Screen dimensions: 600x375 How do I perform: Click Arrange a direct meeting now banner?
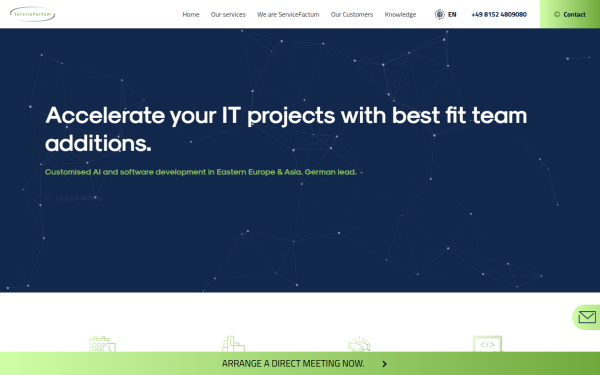[x=300, y=364]
